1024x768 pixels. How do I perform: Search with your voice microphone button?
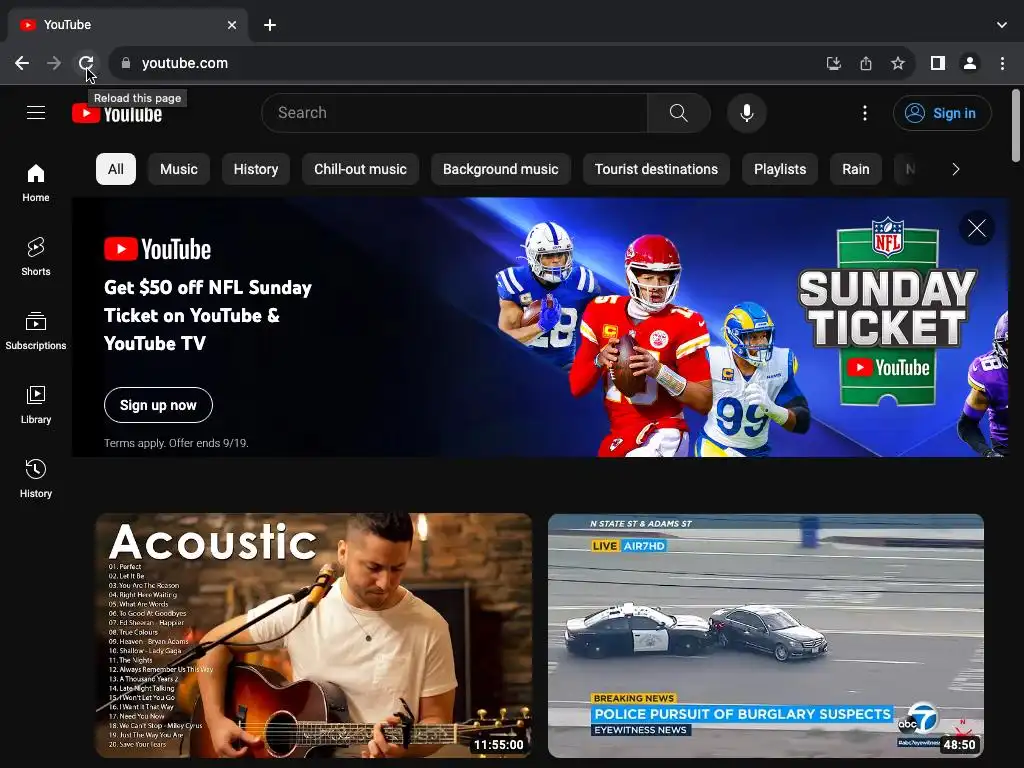pos(746,113)
